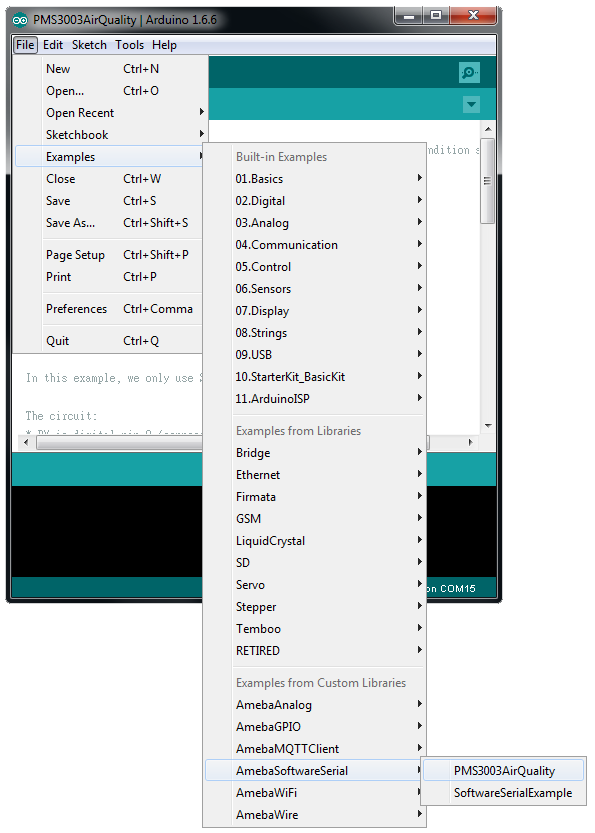Click the editor scroll up arrow
Image resolution: width=595 pixels, height=833 pixels.
point(488,129)
